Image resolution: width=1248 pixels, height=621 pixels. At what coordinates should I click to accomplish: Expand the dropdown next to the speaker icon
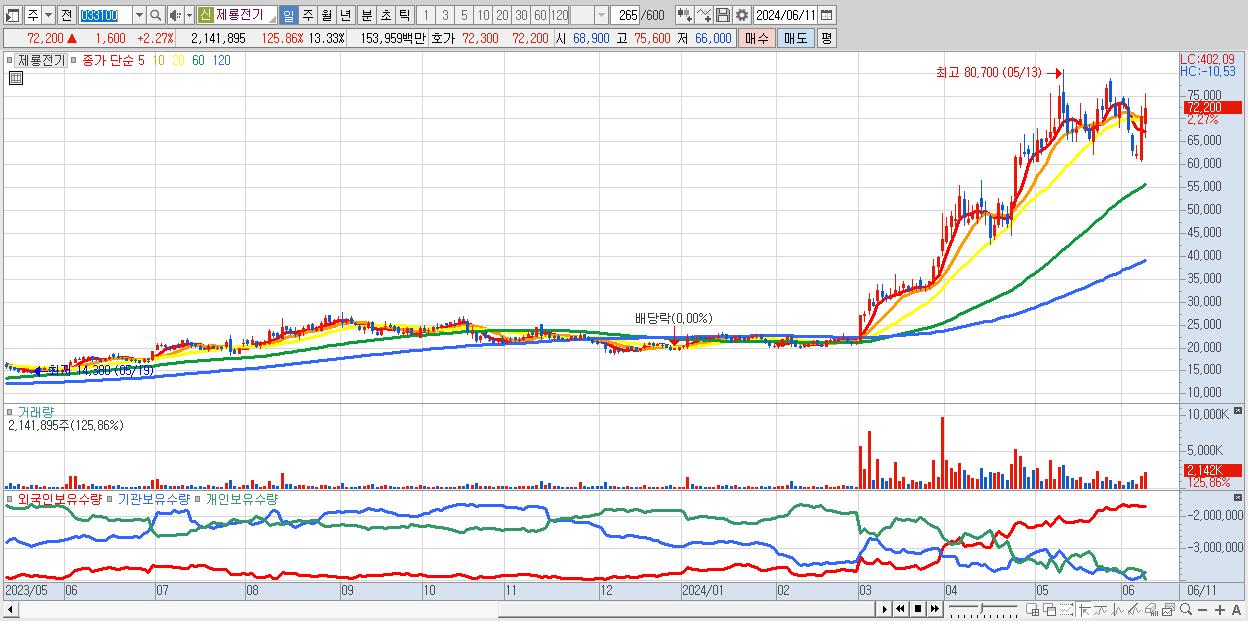[x=189, y=15]
